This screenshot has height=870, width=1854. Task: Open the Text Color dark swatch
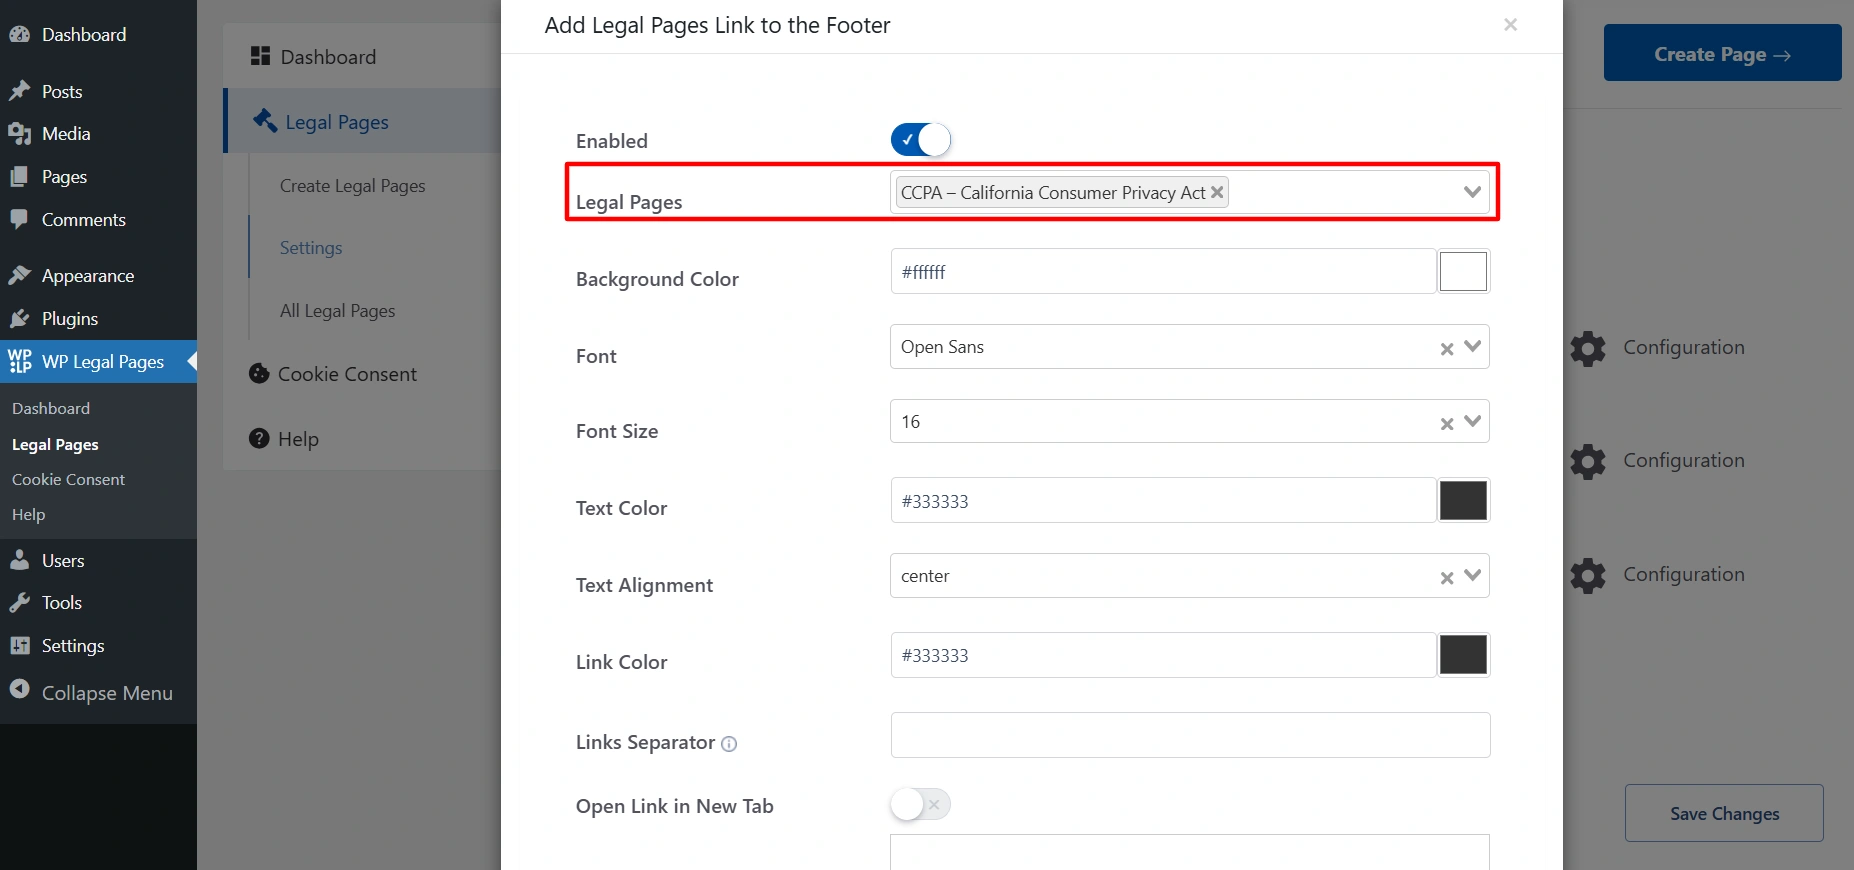pyautogui.click(x=1463, y=500)
